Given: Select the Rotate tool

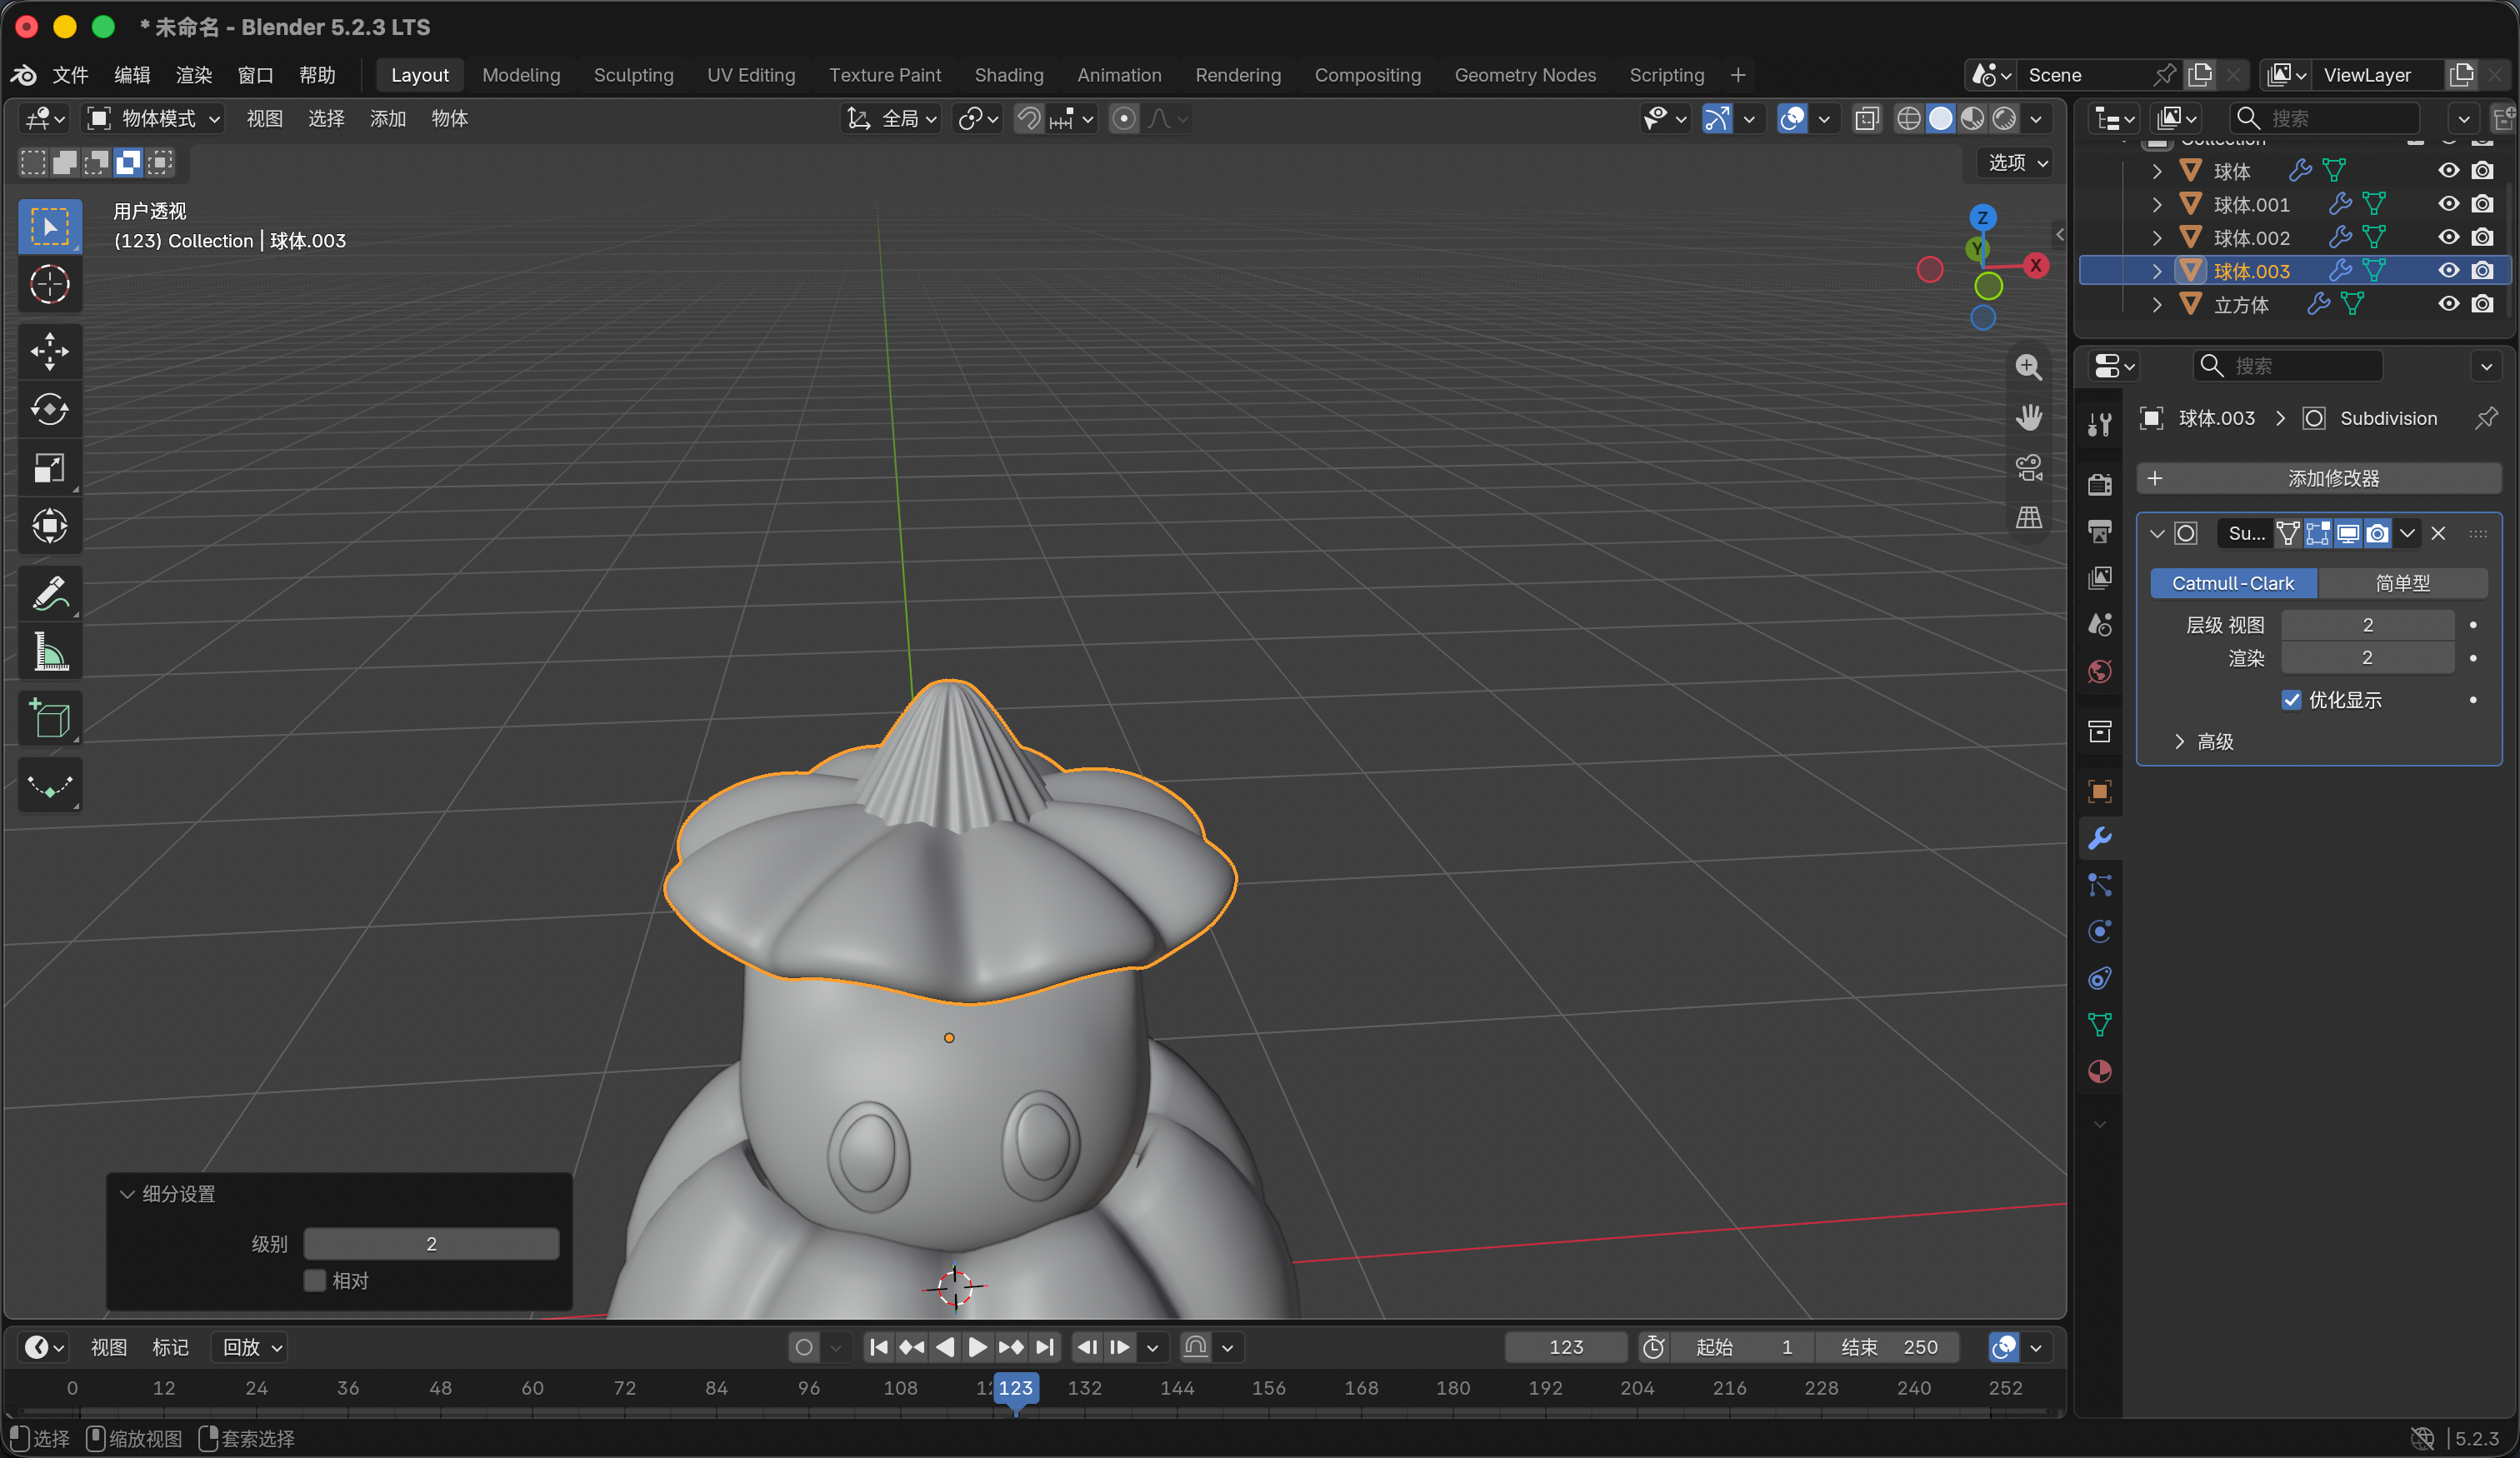Looking at the screenshot, I should coord(49,409).
